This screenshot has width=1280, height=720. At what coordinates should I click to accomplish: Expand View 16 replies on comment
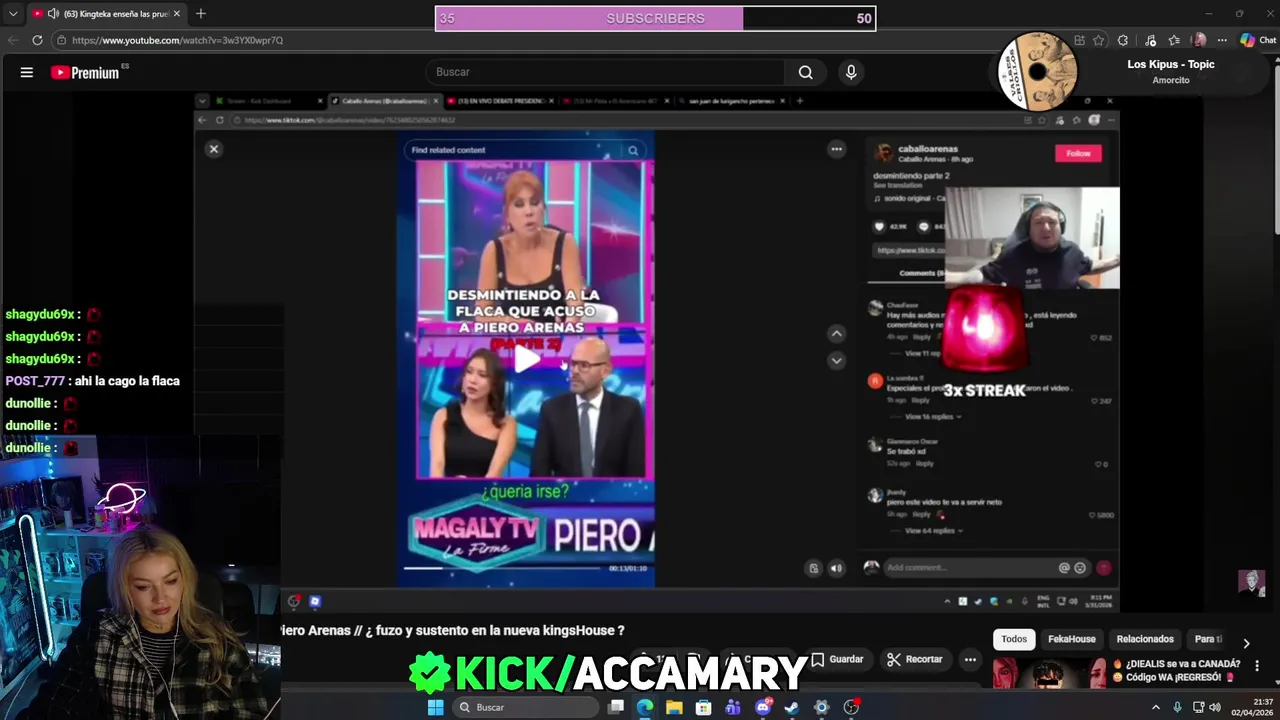point(932,416)
